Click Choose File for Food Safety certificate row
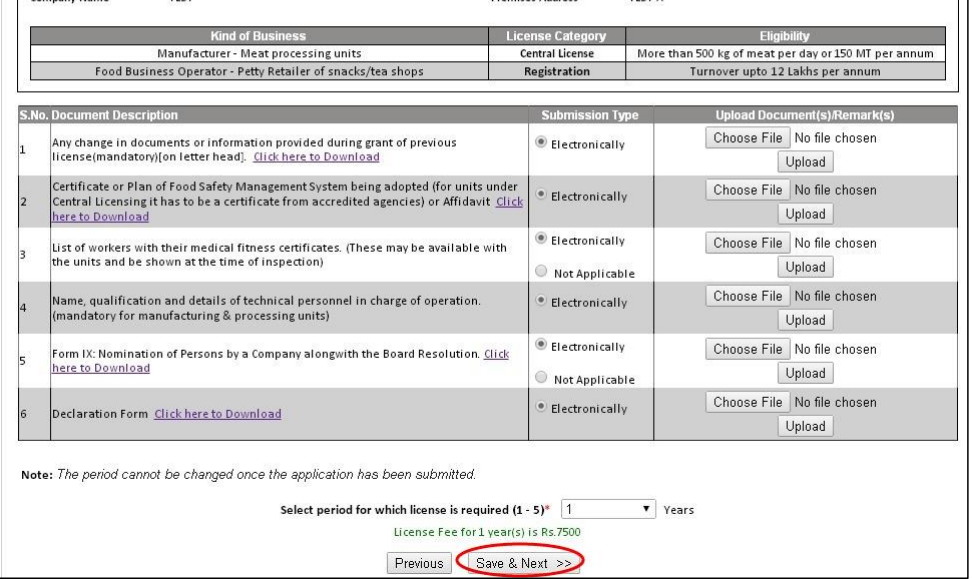Screen dimensions: 972x579 (748, 190)
